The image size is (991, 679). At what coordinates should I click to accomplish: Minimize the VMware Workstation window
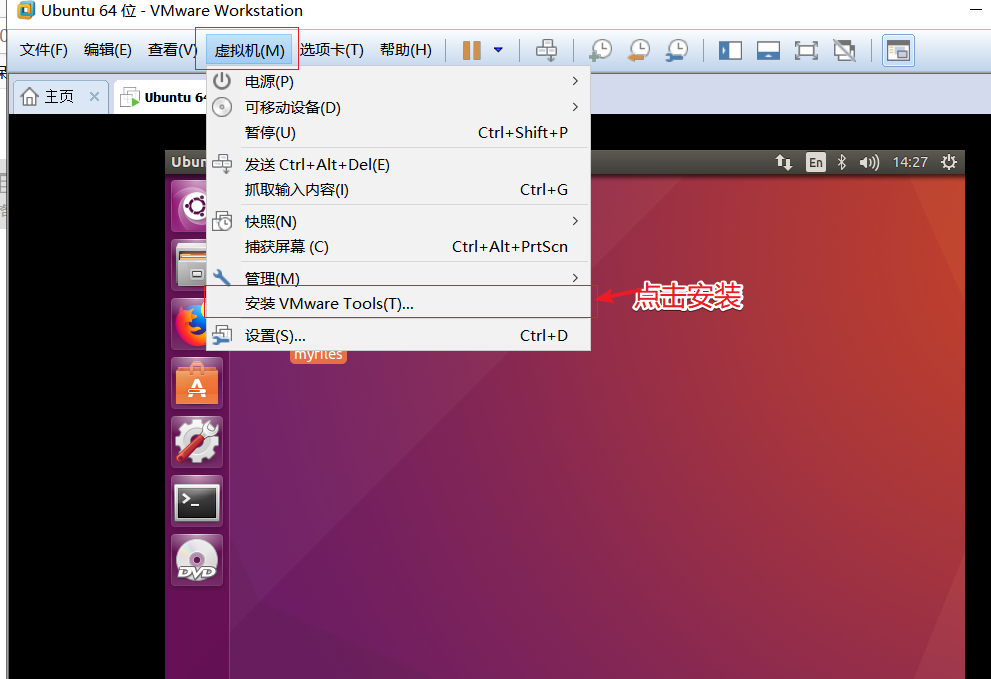pyautogui.click(x=976, y=9)
